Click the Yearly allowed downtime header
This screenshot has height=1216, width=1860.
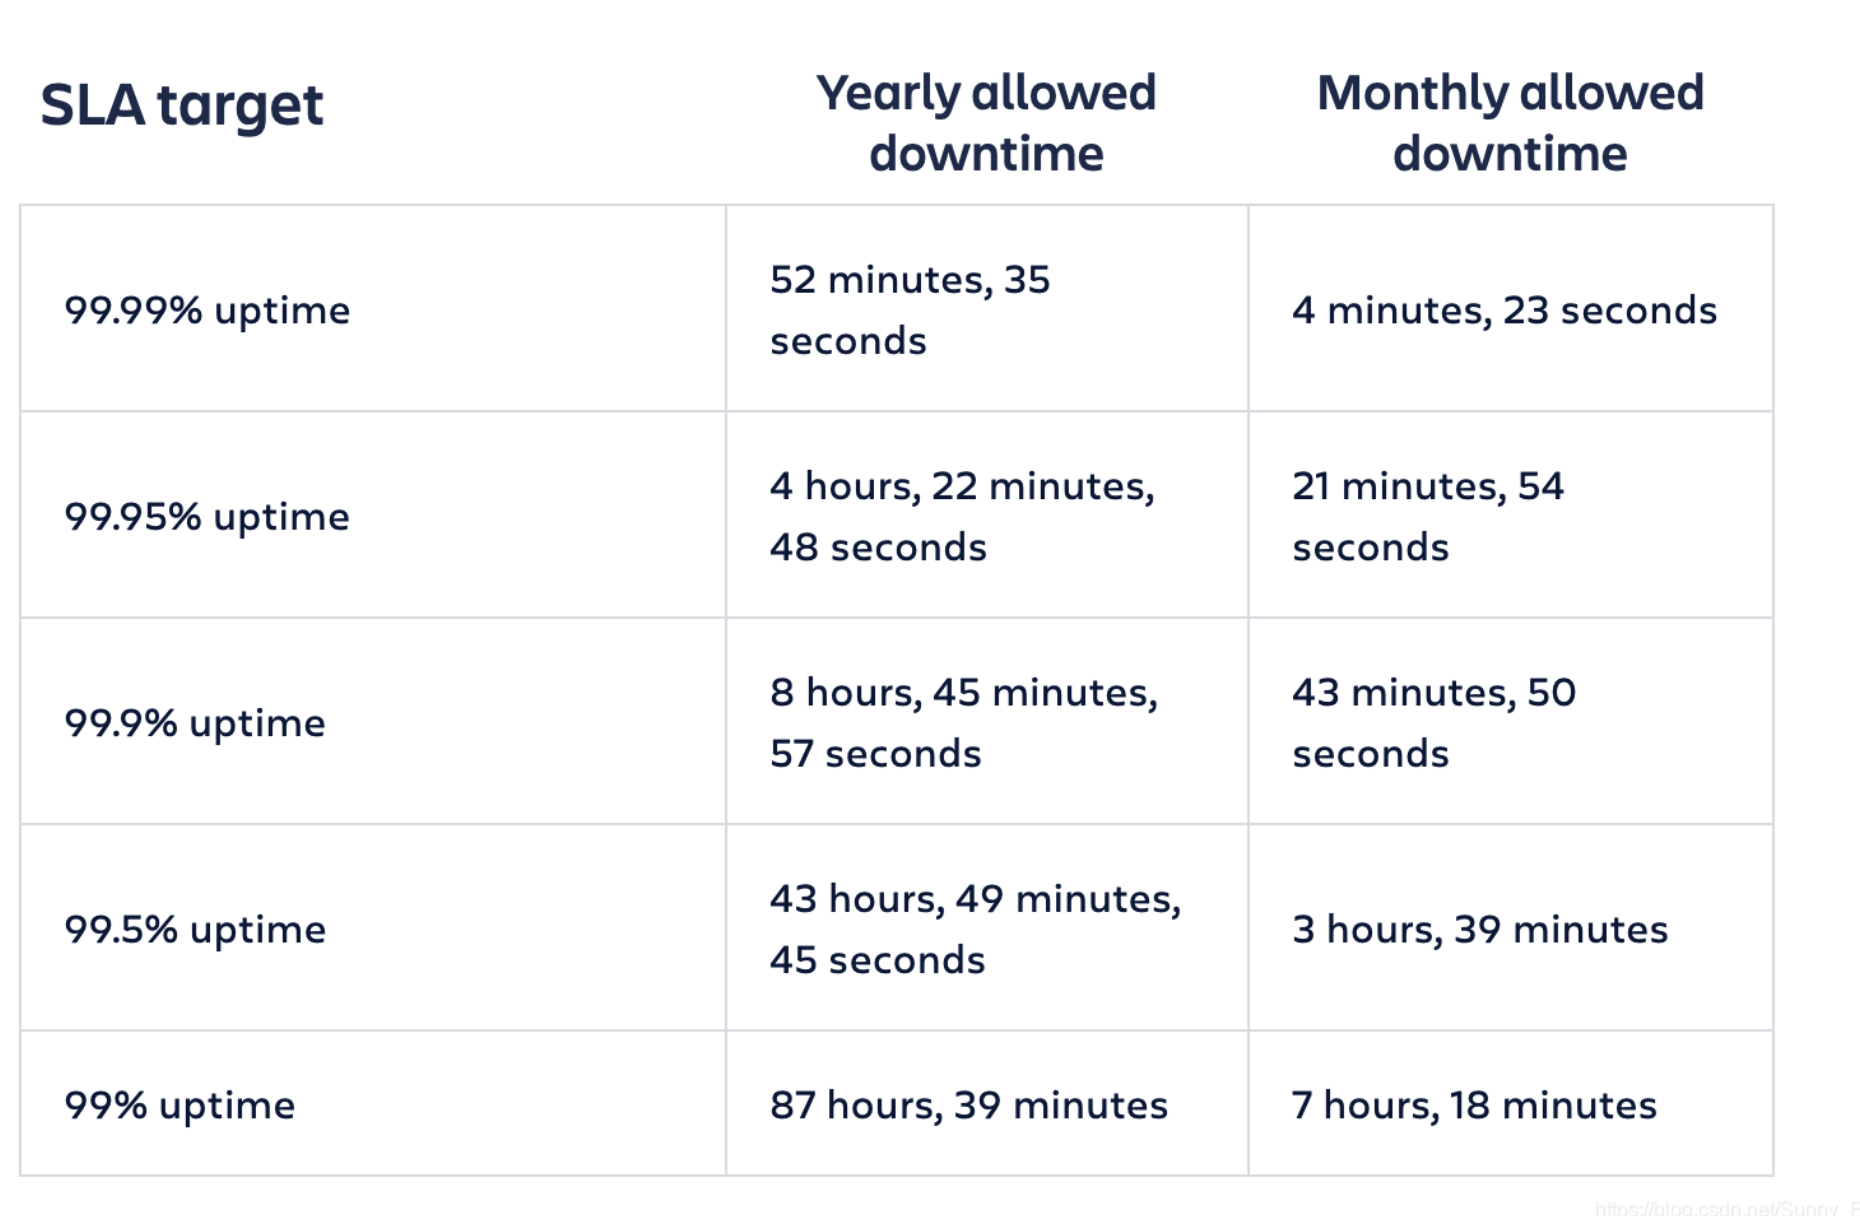[986, 123]
